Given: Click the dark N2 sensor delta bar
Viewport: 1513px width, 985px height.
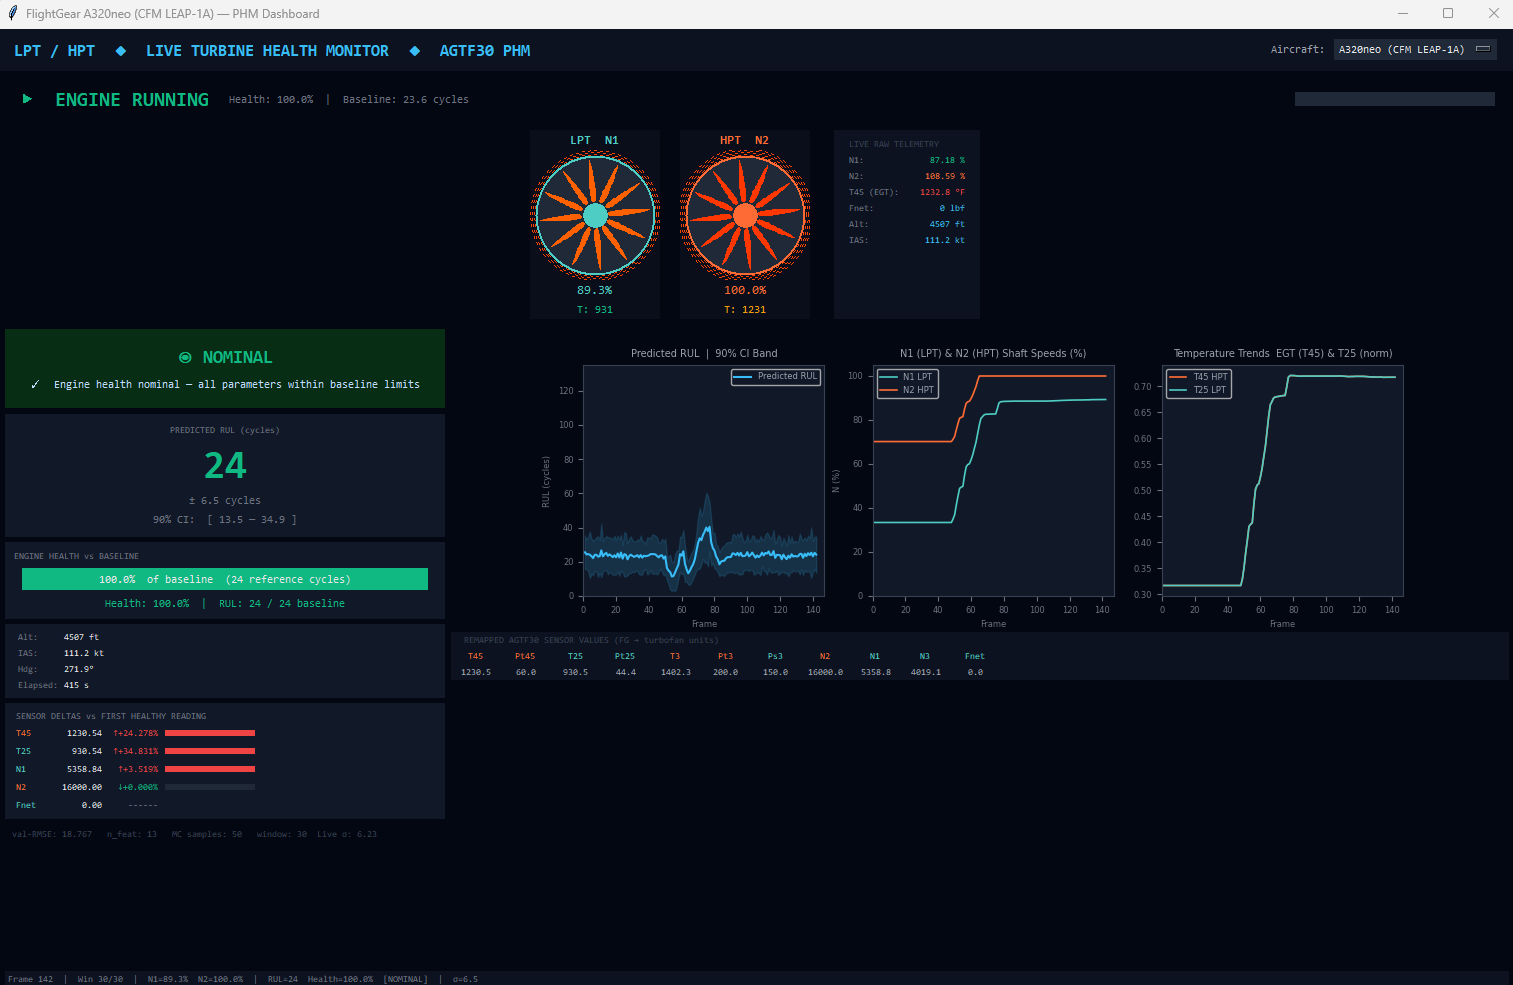Looking at the screenshot, I should point(210,787).
